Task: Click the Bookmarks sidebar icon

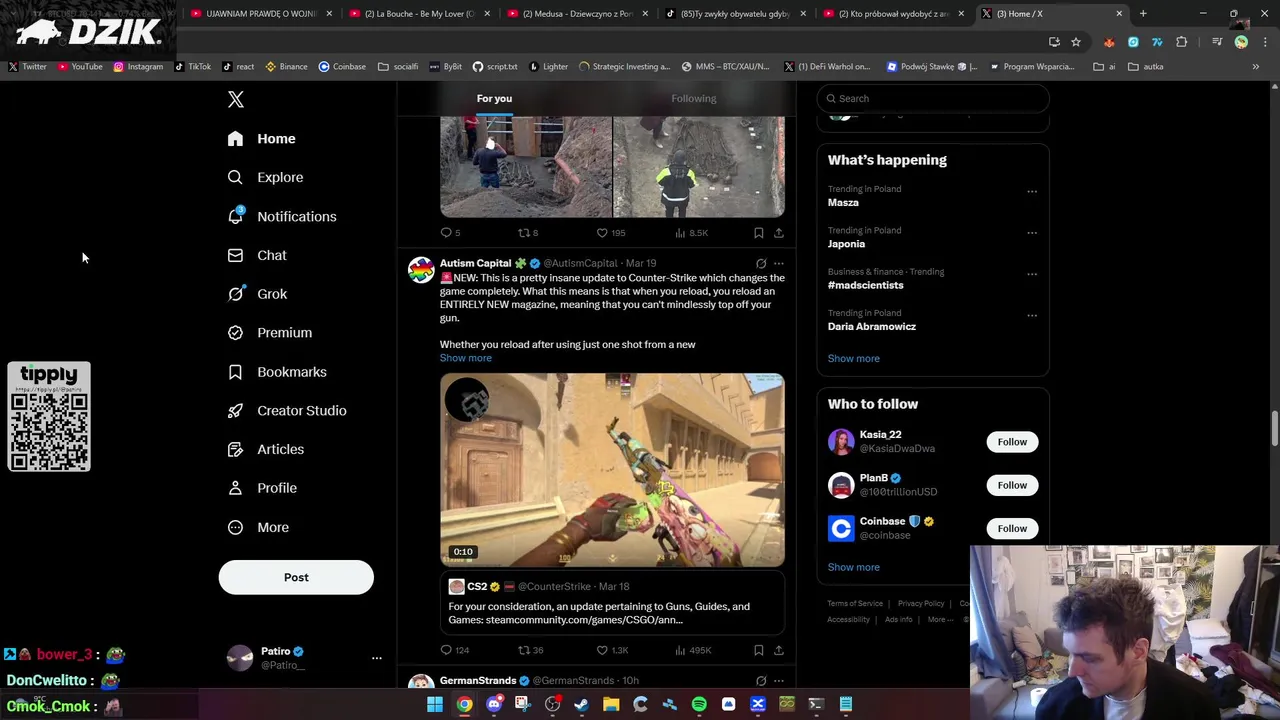Action: [x=235, y=372]
